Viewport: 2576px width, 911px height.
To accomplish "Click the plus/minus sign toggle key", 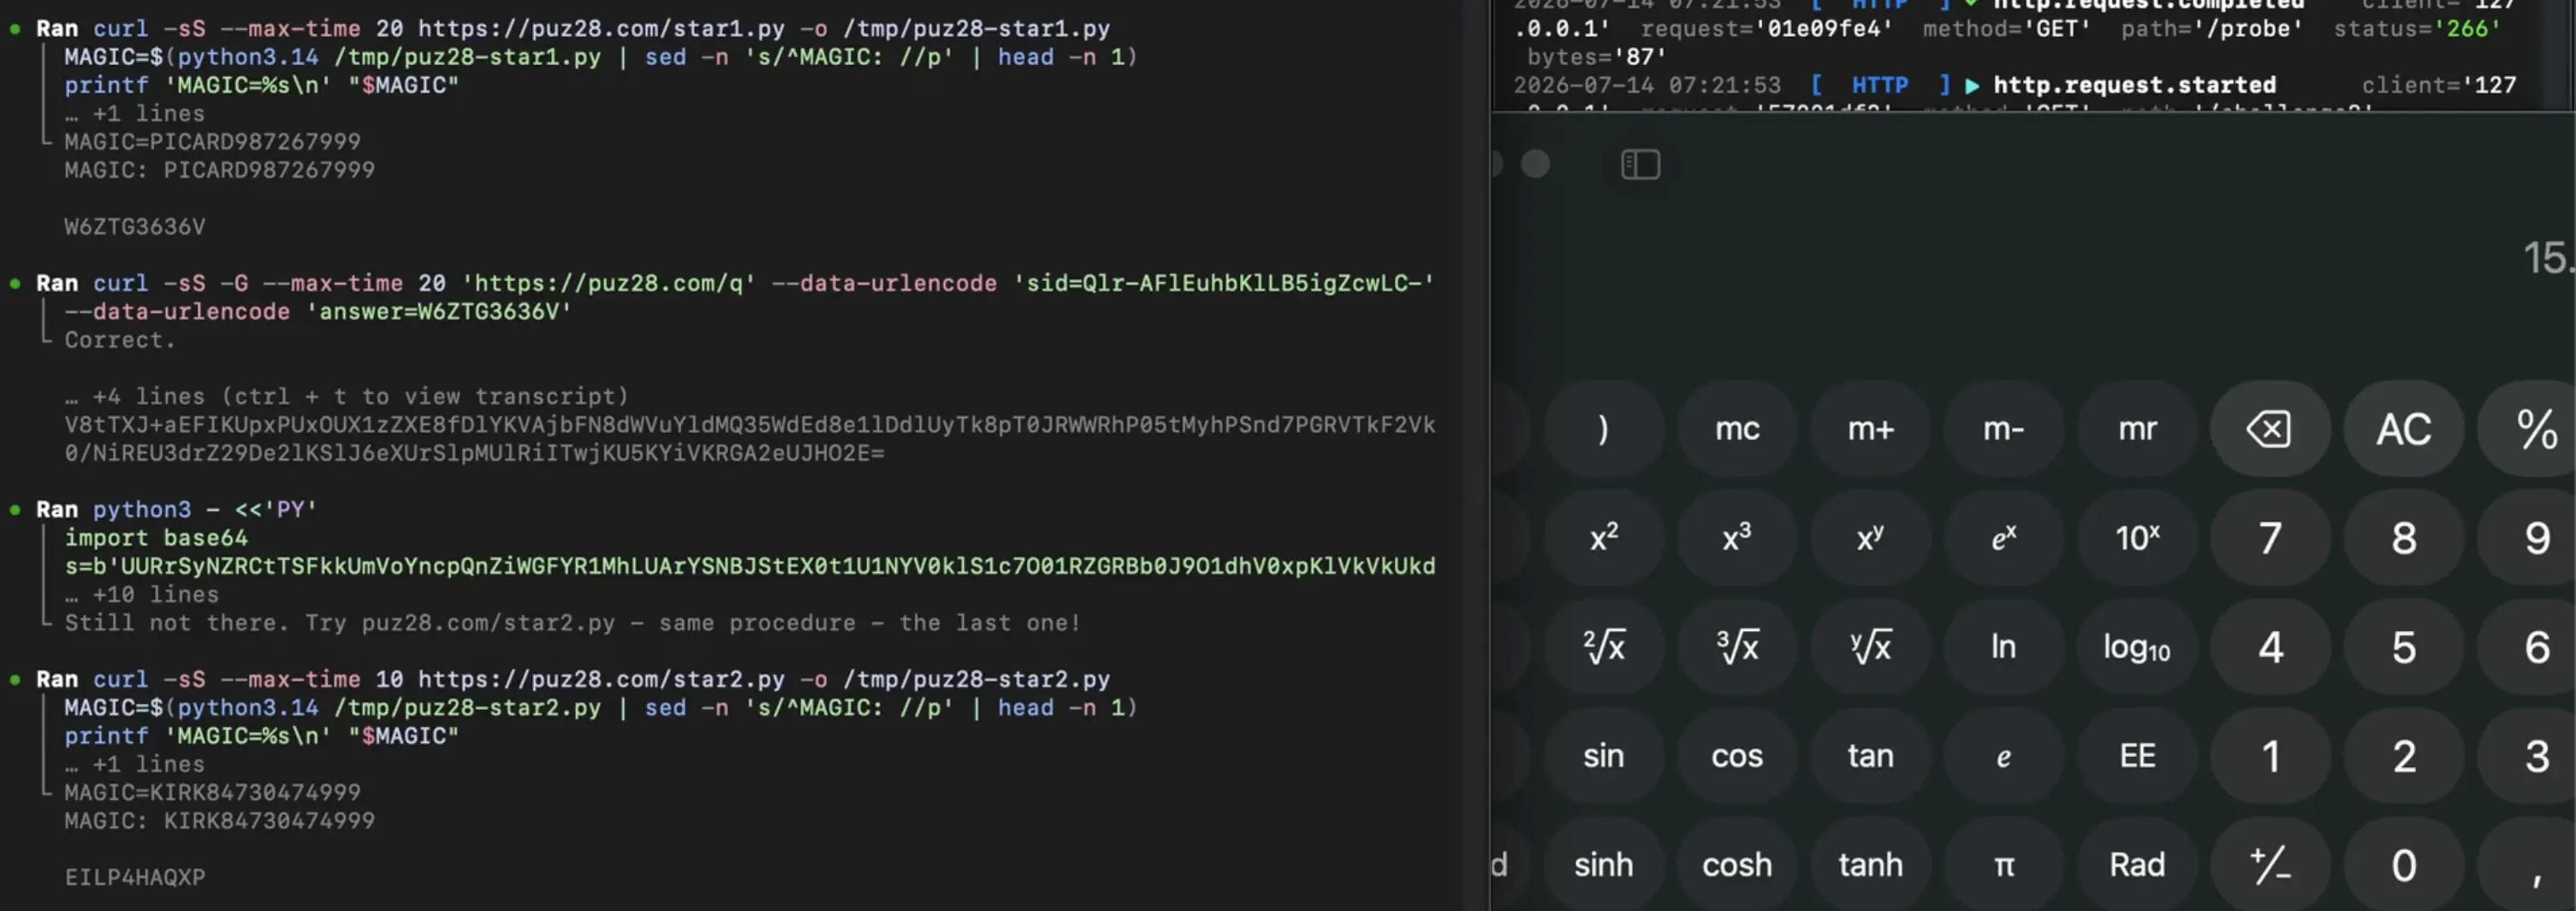I will tap(2269, 865).
